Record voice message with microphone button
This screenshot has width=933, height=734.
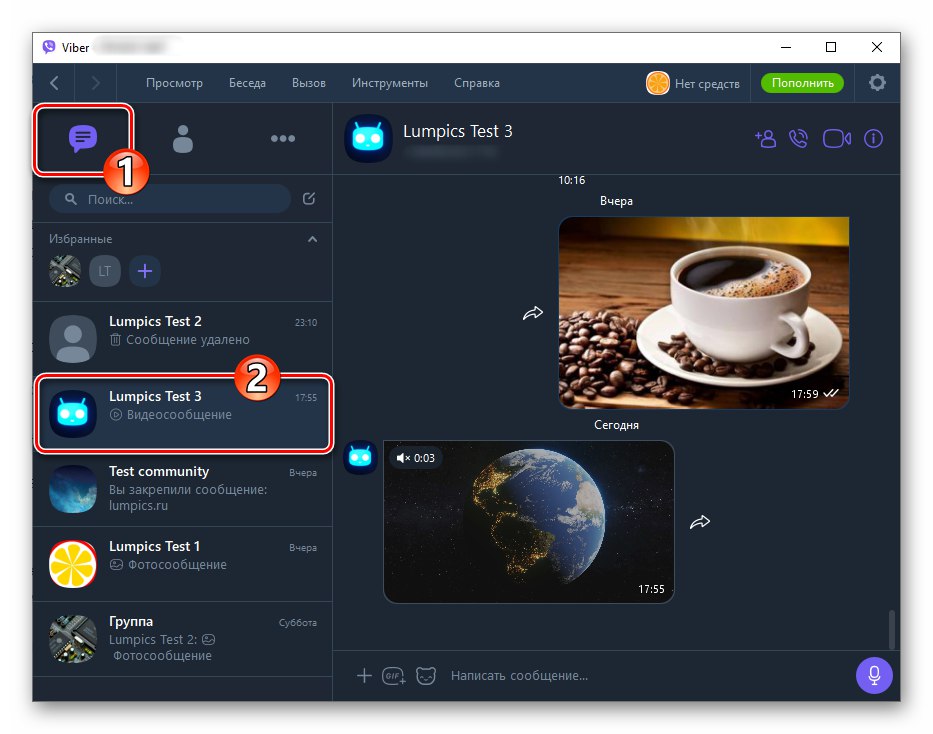pos(874,675)
